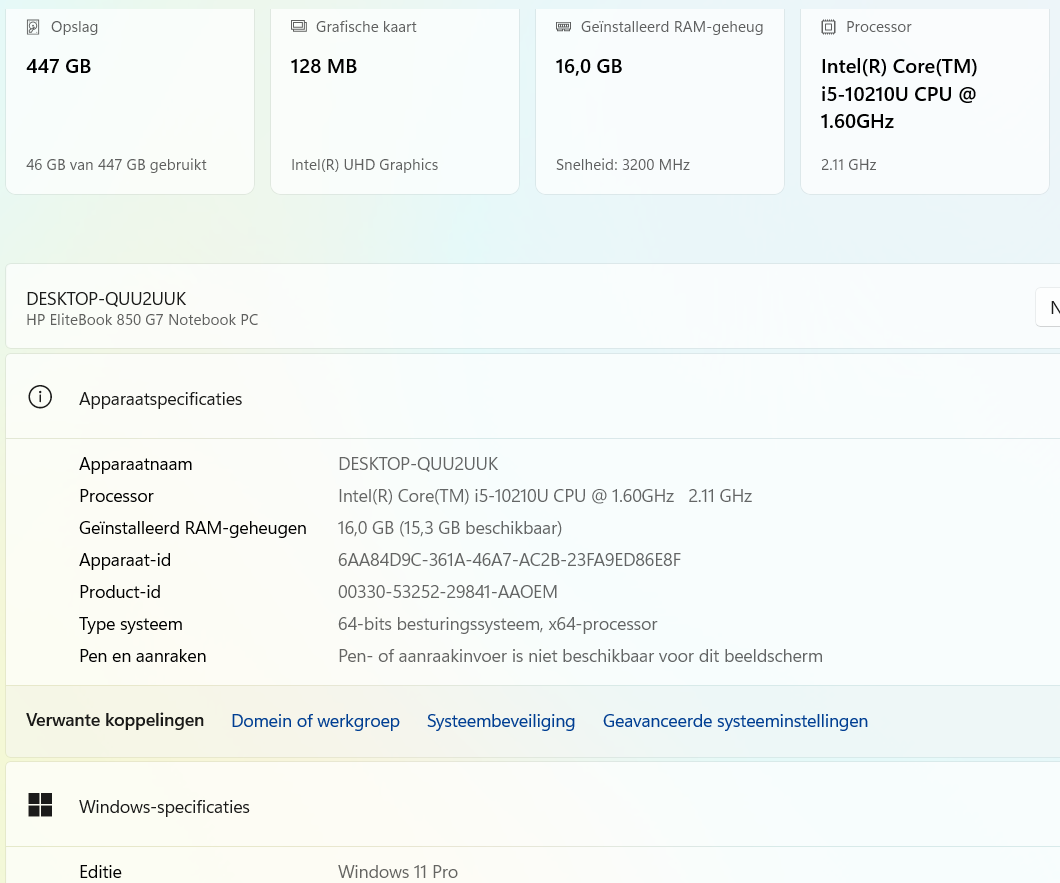Image resolution: width=1060 pixels, height=883 pixels.
Task: Click the "Geïnstalleerd RAM-geheugen" row label
Action: (193, 528)
